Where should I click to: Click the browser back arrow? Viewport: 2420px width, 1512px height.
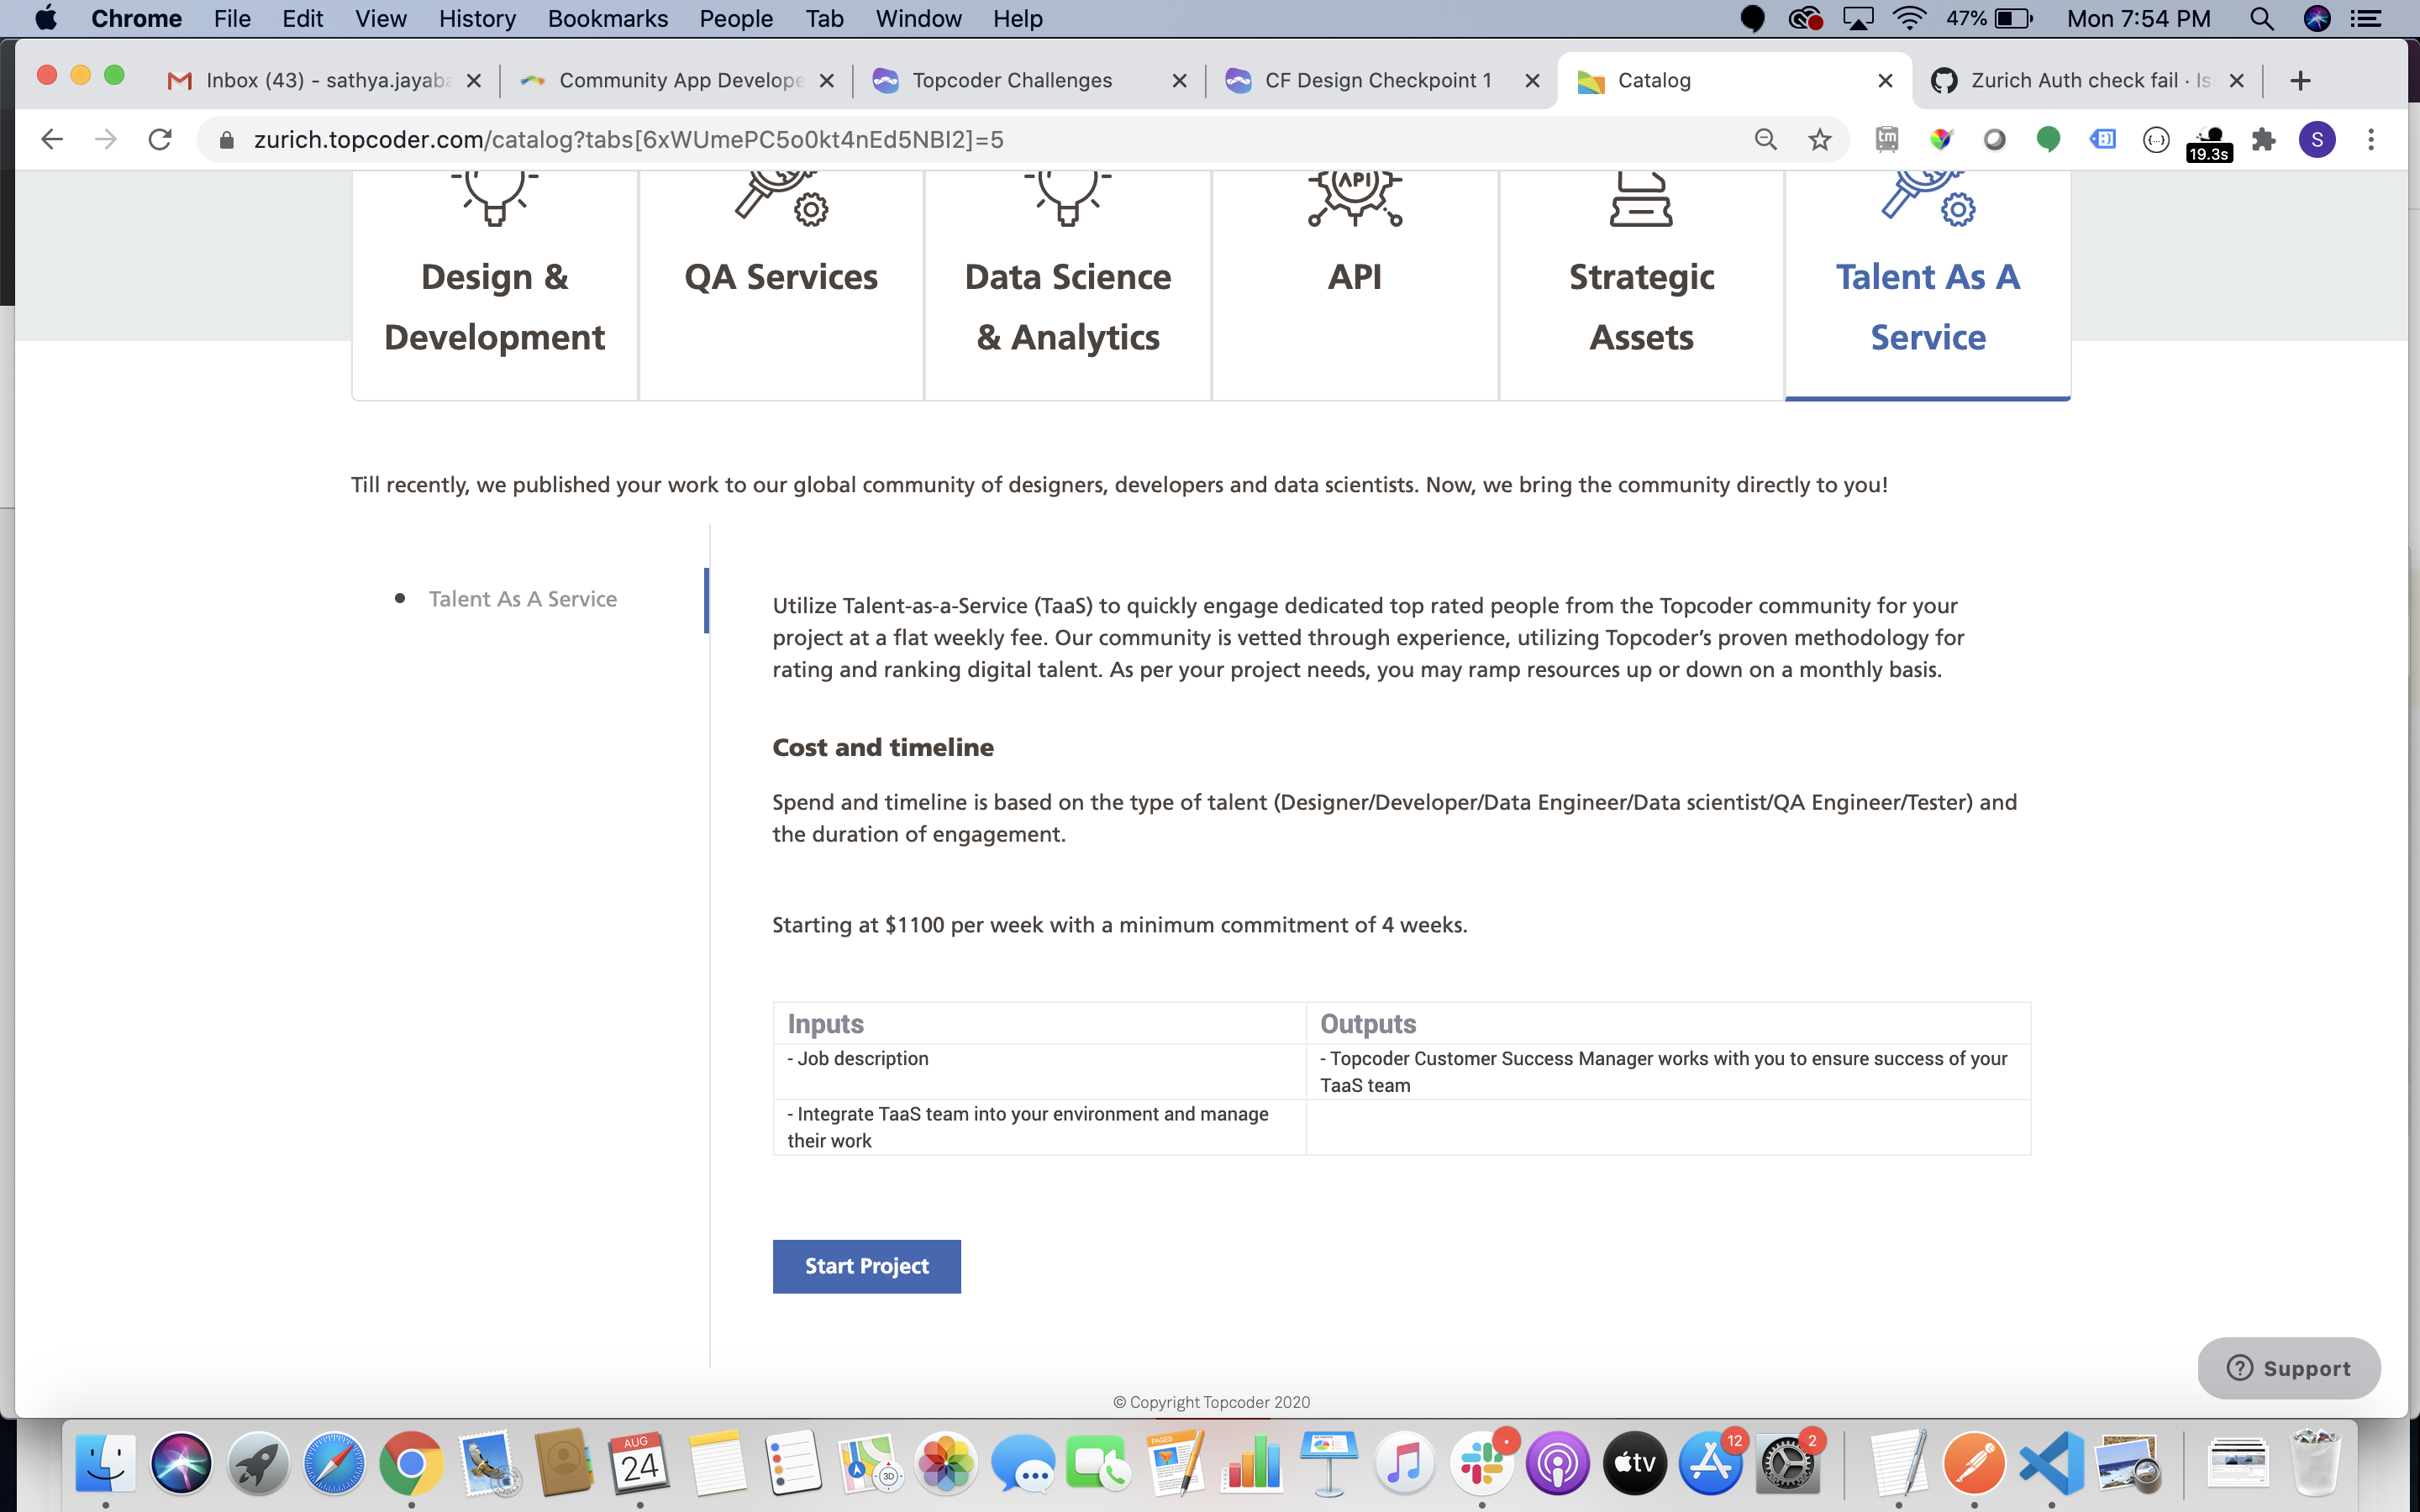tap(52, 139)
